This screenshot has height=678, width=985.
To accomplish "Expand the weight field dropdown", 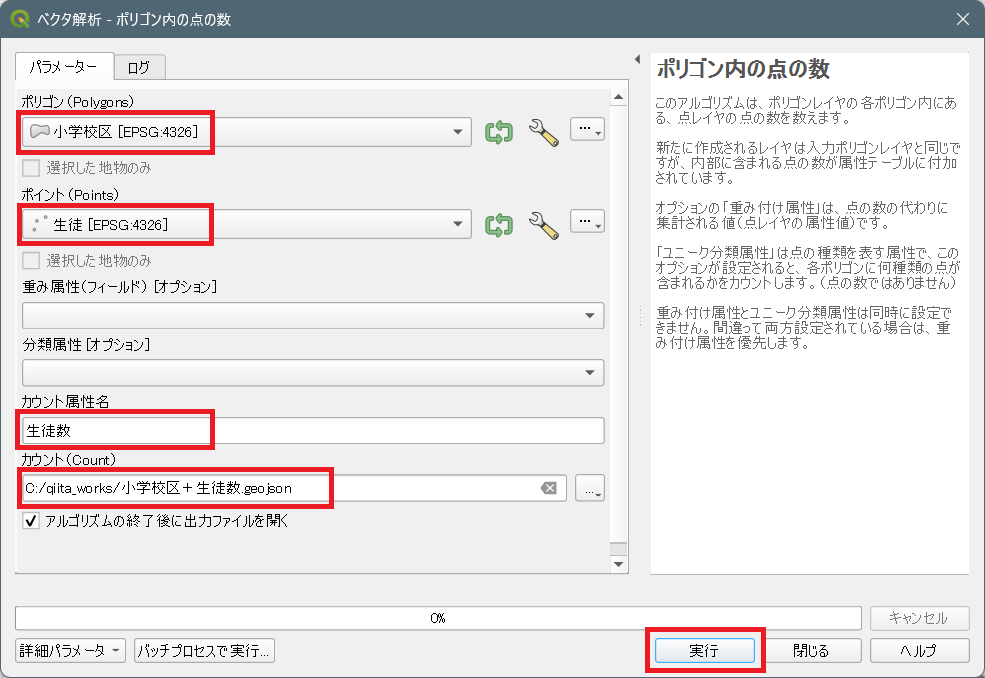I will coord(313,315).
